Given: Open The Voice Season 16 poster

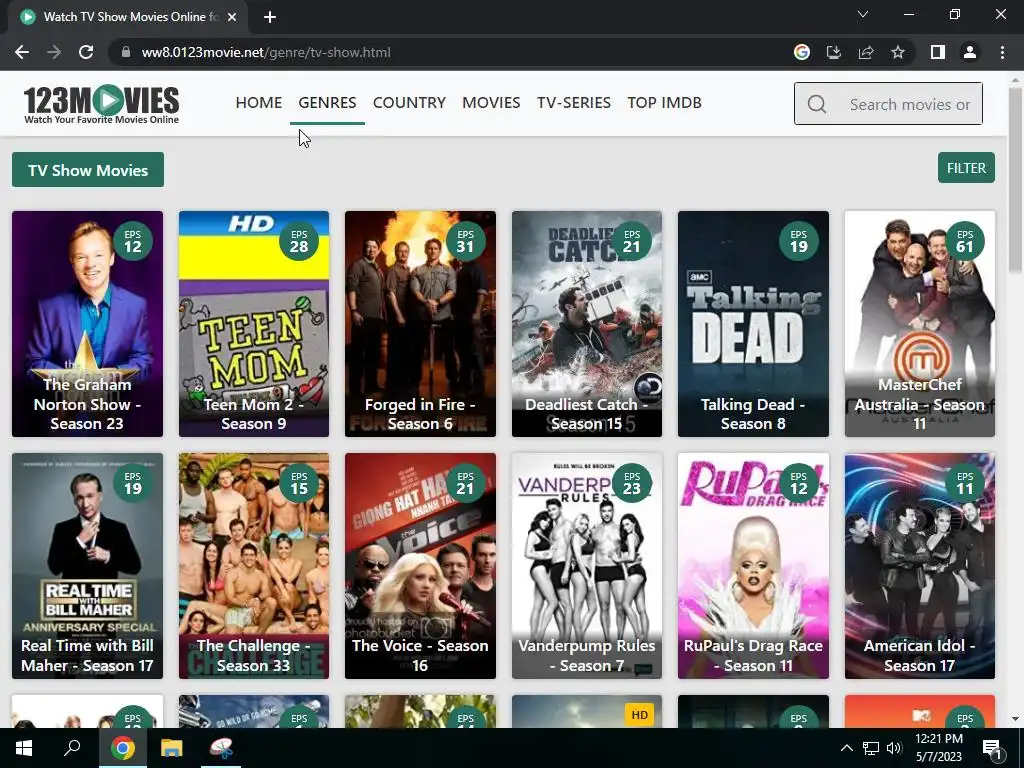Looking at the screenshot, I should (x=421, y=566).
